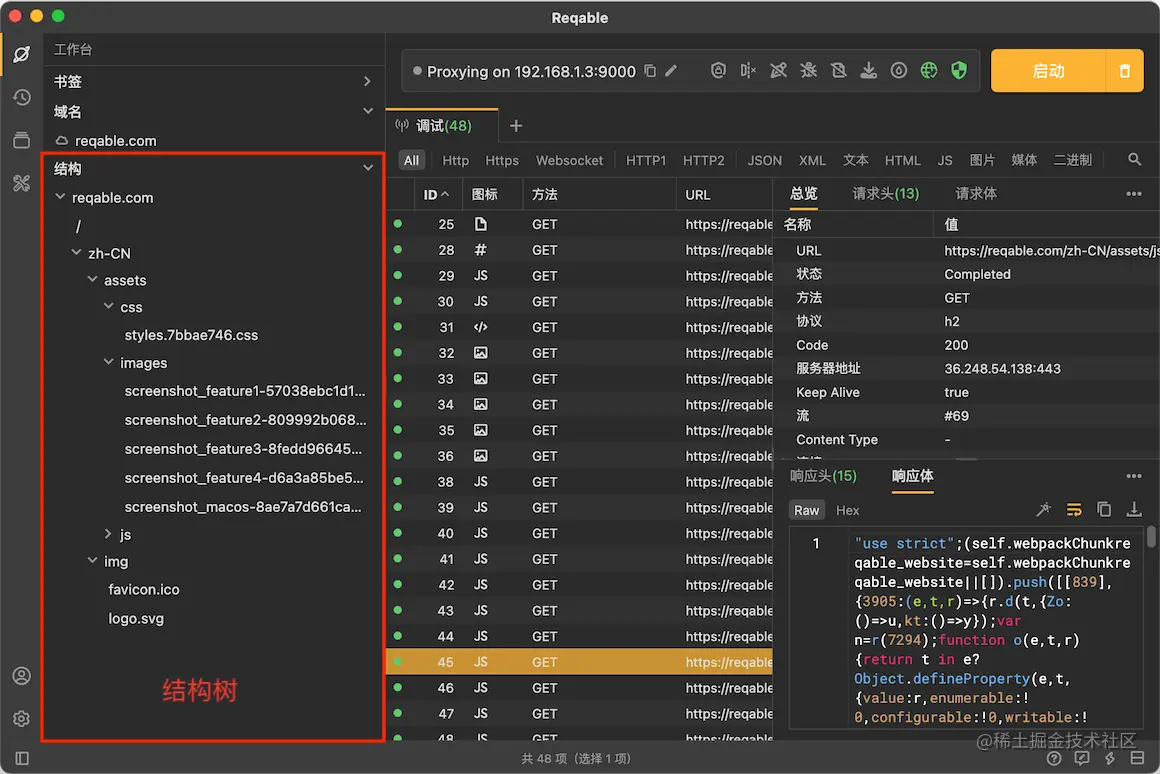The height and width of the screenshot is (774, 1160).
Task: Select styles.7bbae746.css in the tree
Action: click(x=191, y=335)
